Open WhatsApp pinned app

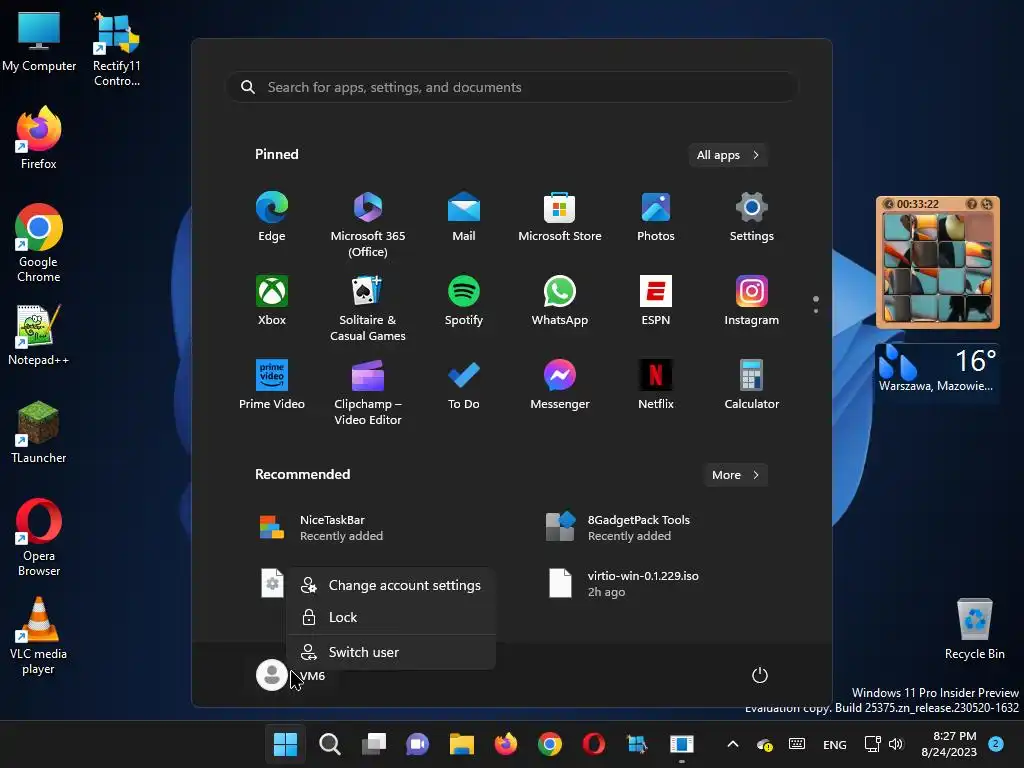(x=560, y=301)
